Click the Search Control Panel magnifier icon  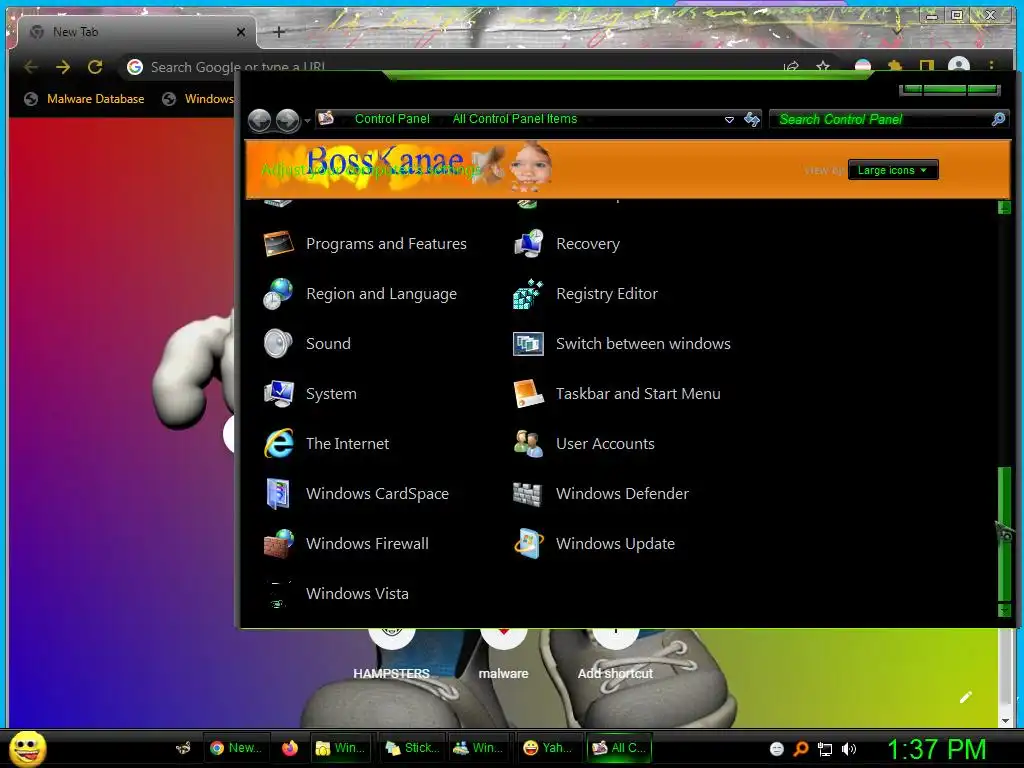[x=998, y=119]
